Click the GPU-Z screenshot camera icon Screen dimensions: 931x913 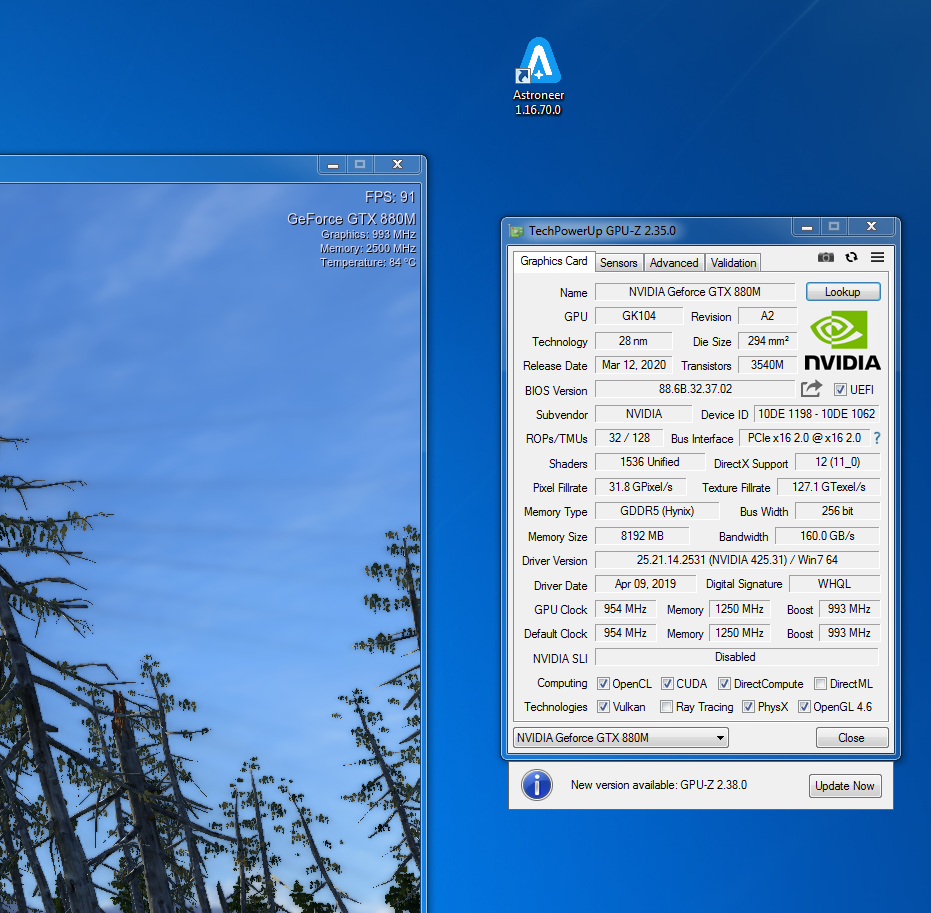[x=825, y=257]
